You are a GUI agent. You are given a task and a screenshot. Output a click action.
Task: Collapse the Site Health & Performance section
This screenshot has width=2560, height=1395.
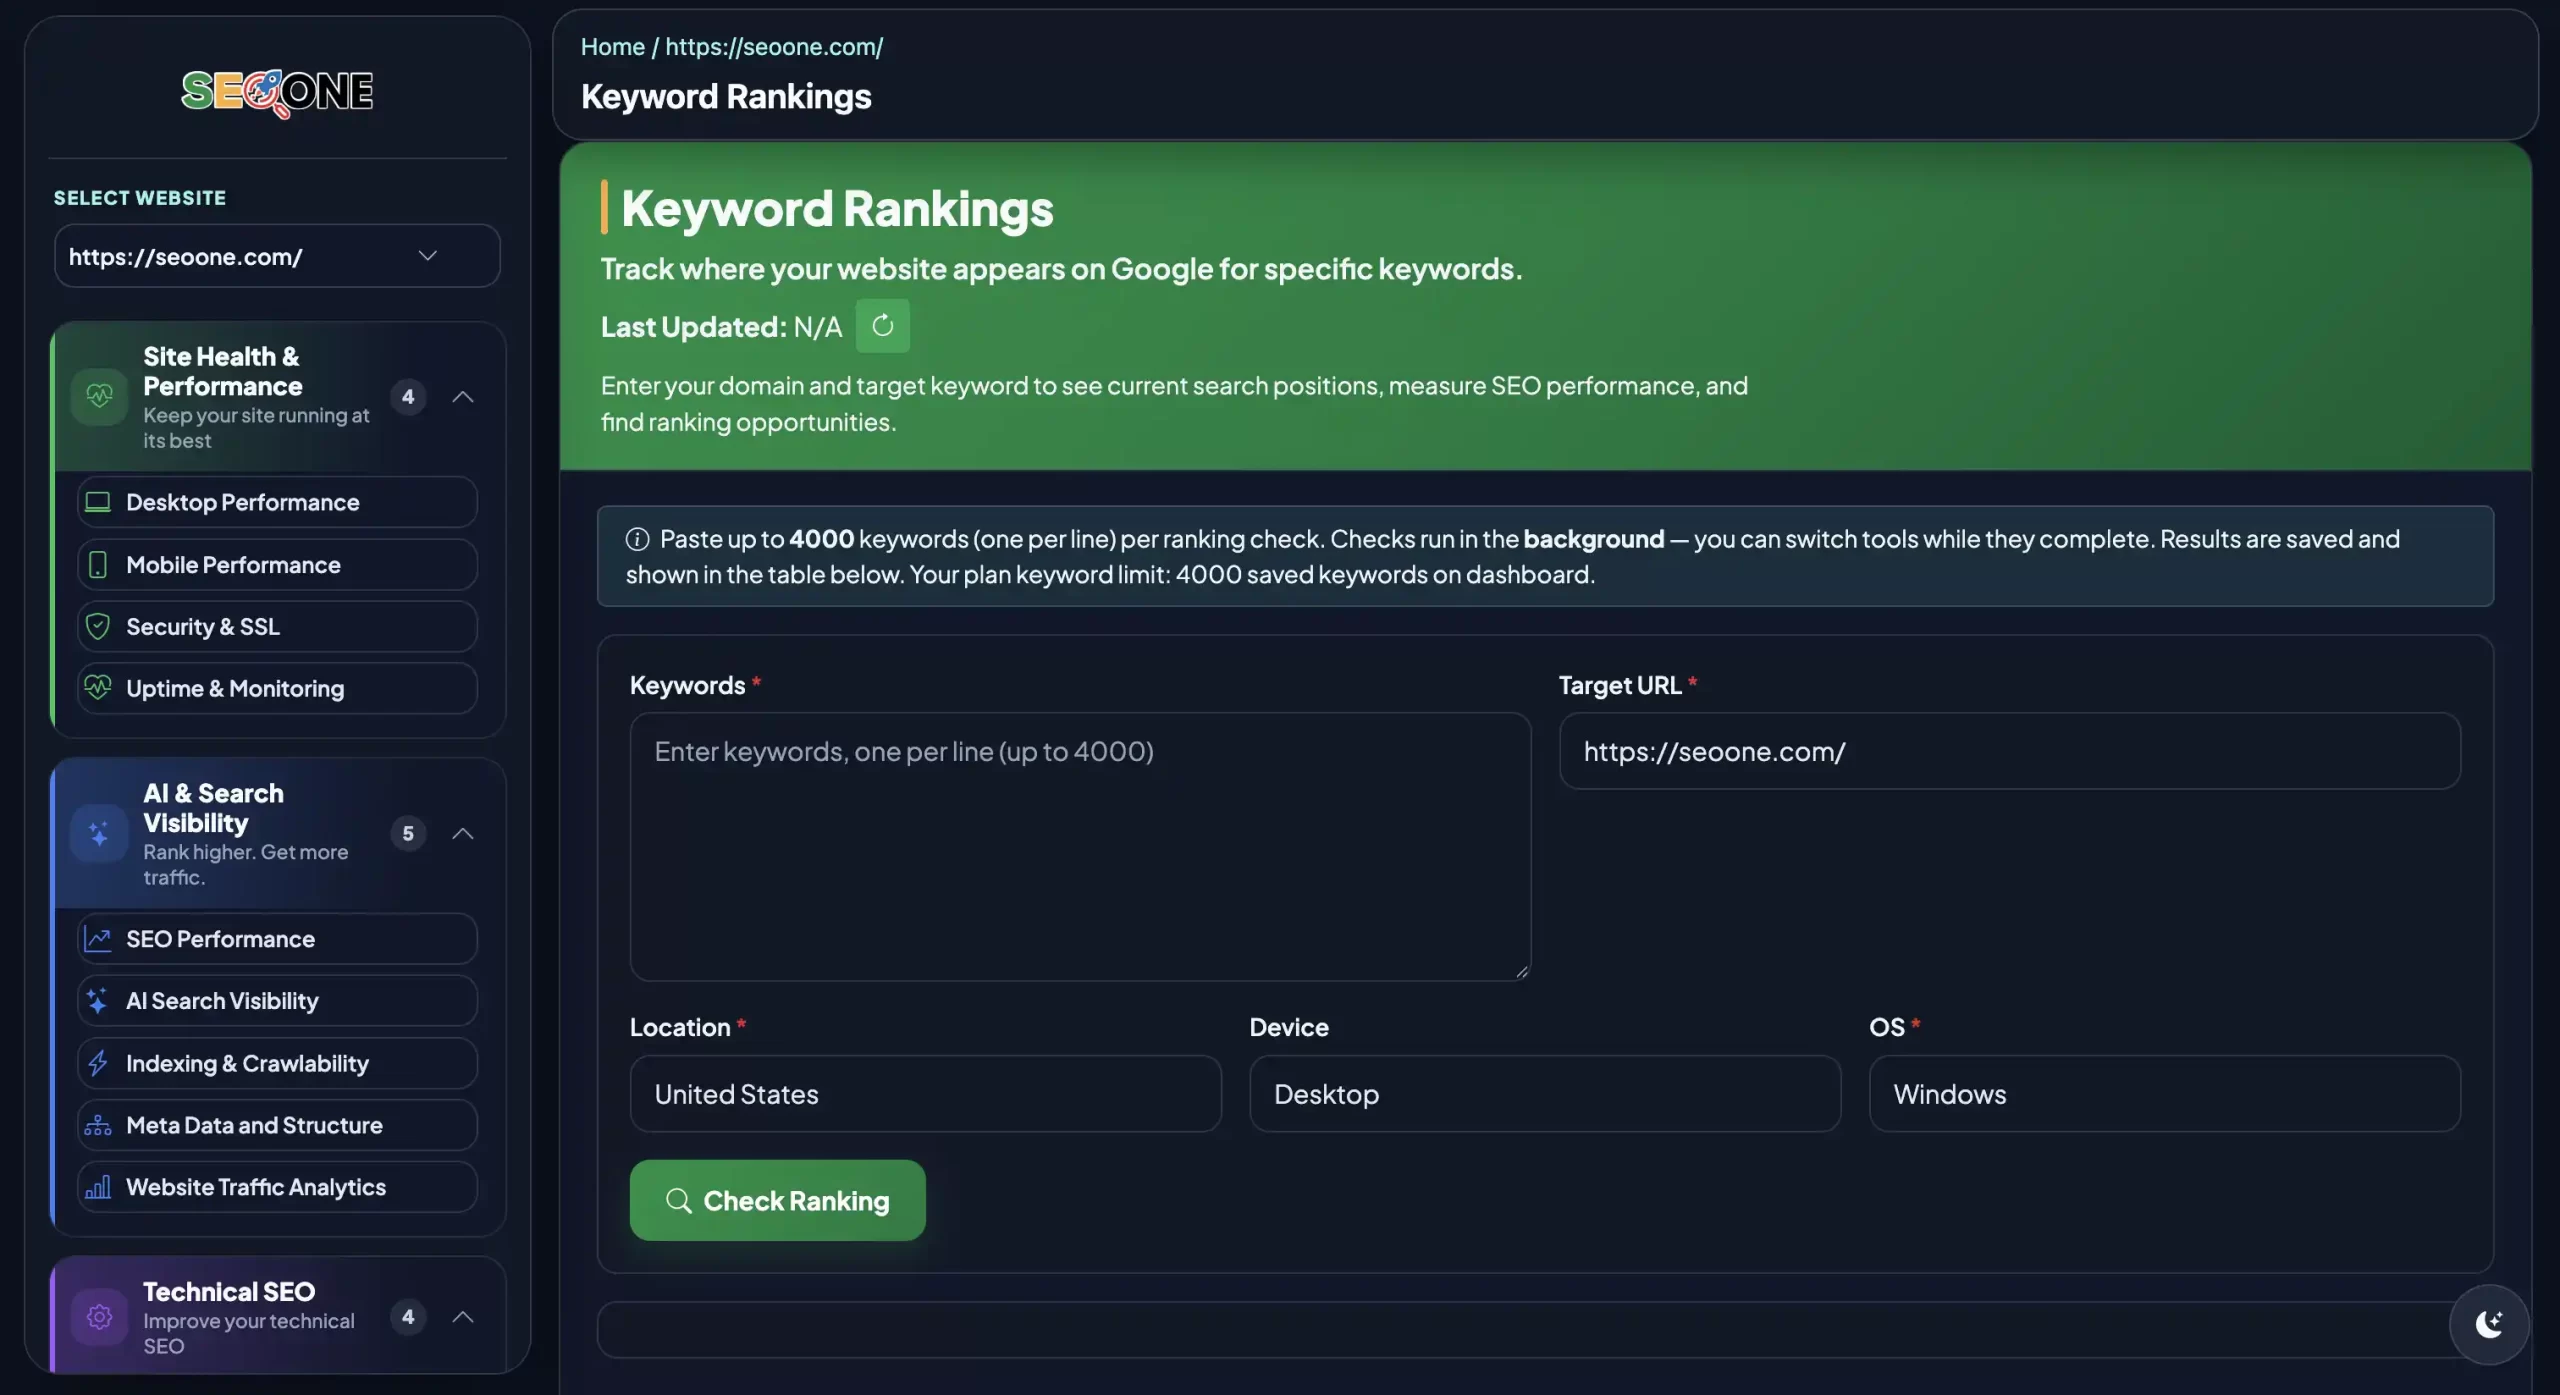pyautogui.click(x=462, y=397)
